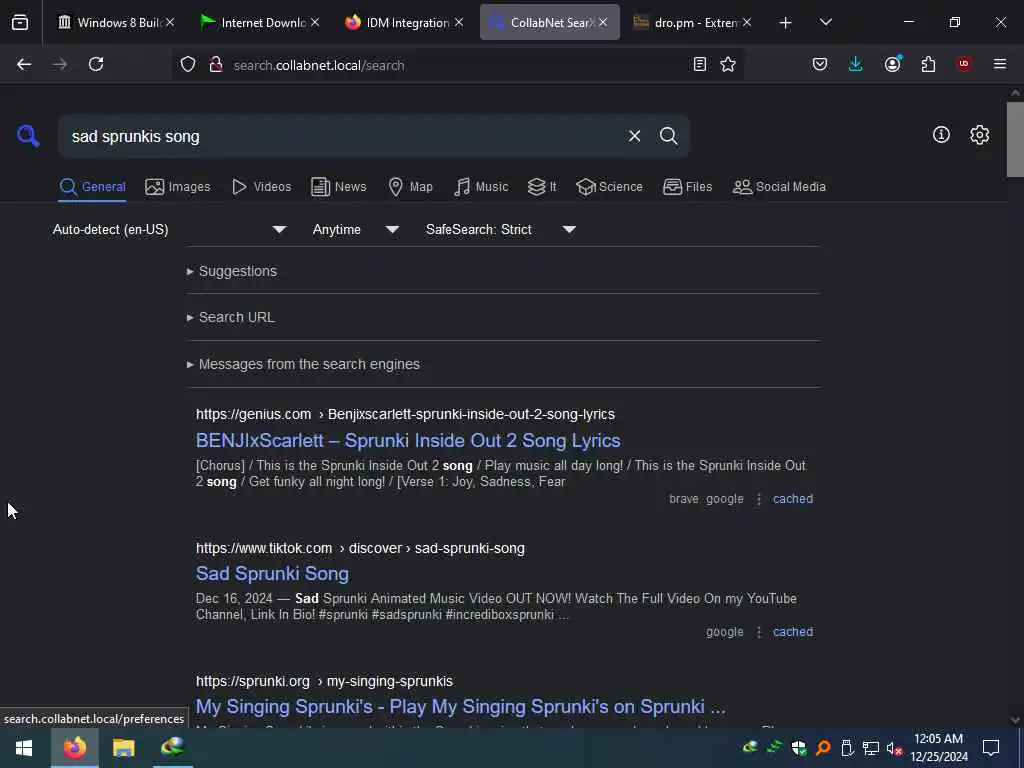Click the page vertical scrollbar thumb
Image resolution: width=1024 pixels, height=768 pixels.
click(1015, 139)
